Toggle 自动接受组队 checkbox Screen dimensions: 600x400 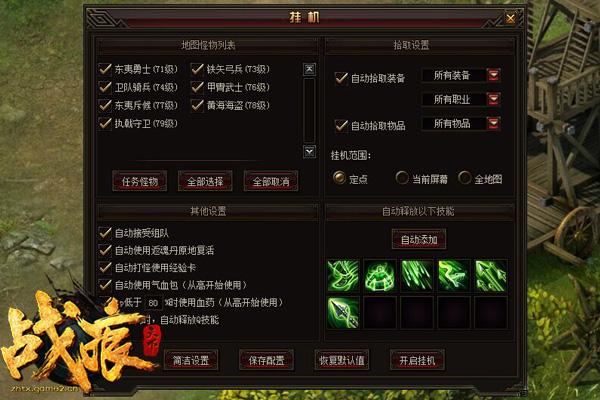[x=105, y=233]
